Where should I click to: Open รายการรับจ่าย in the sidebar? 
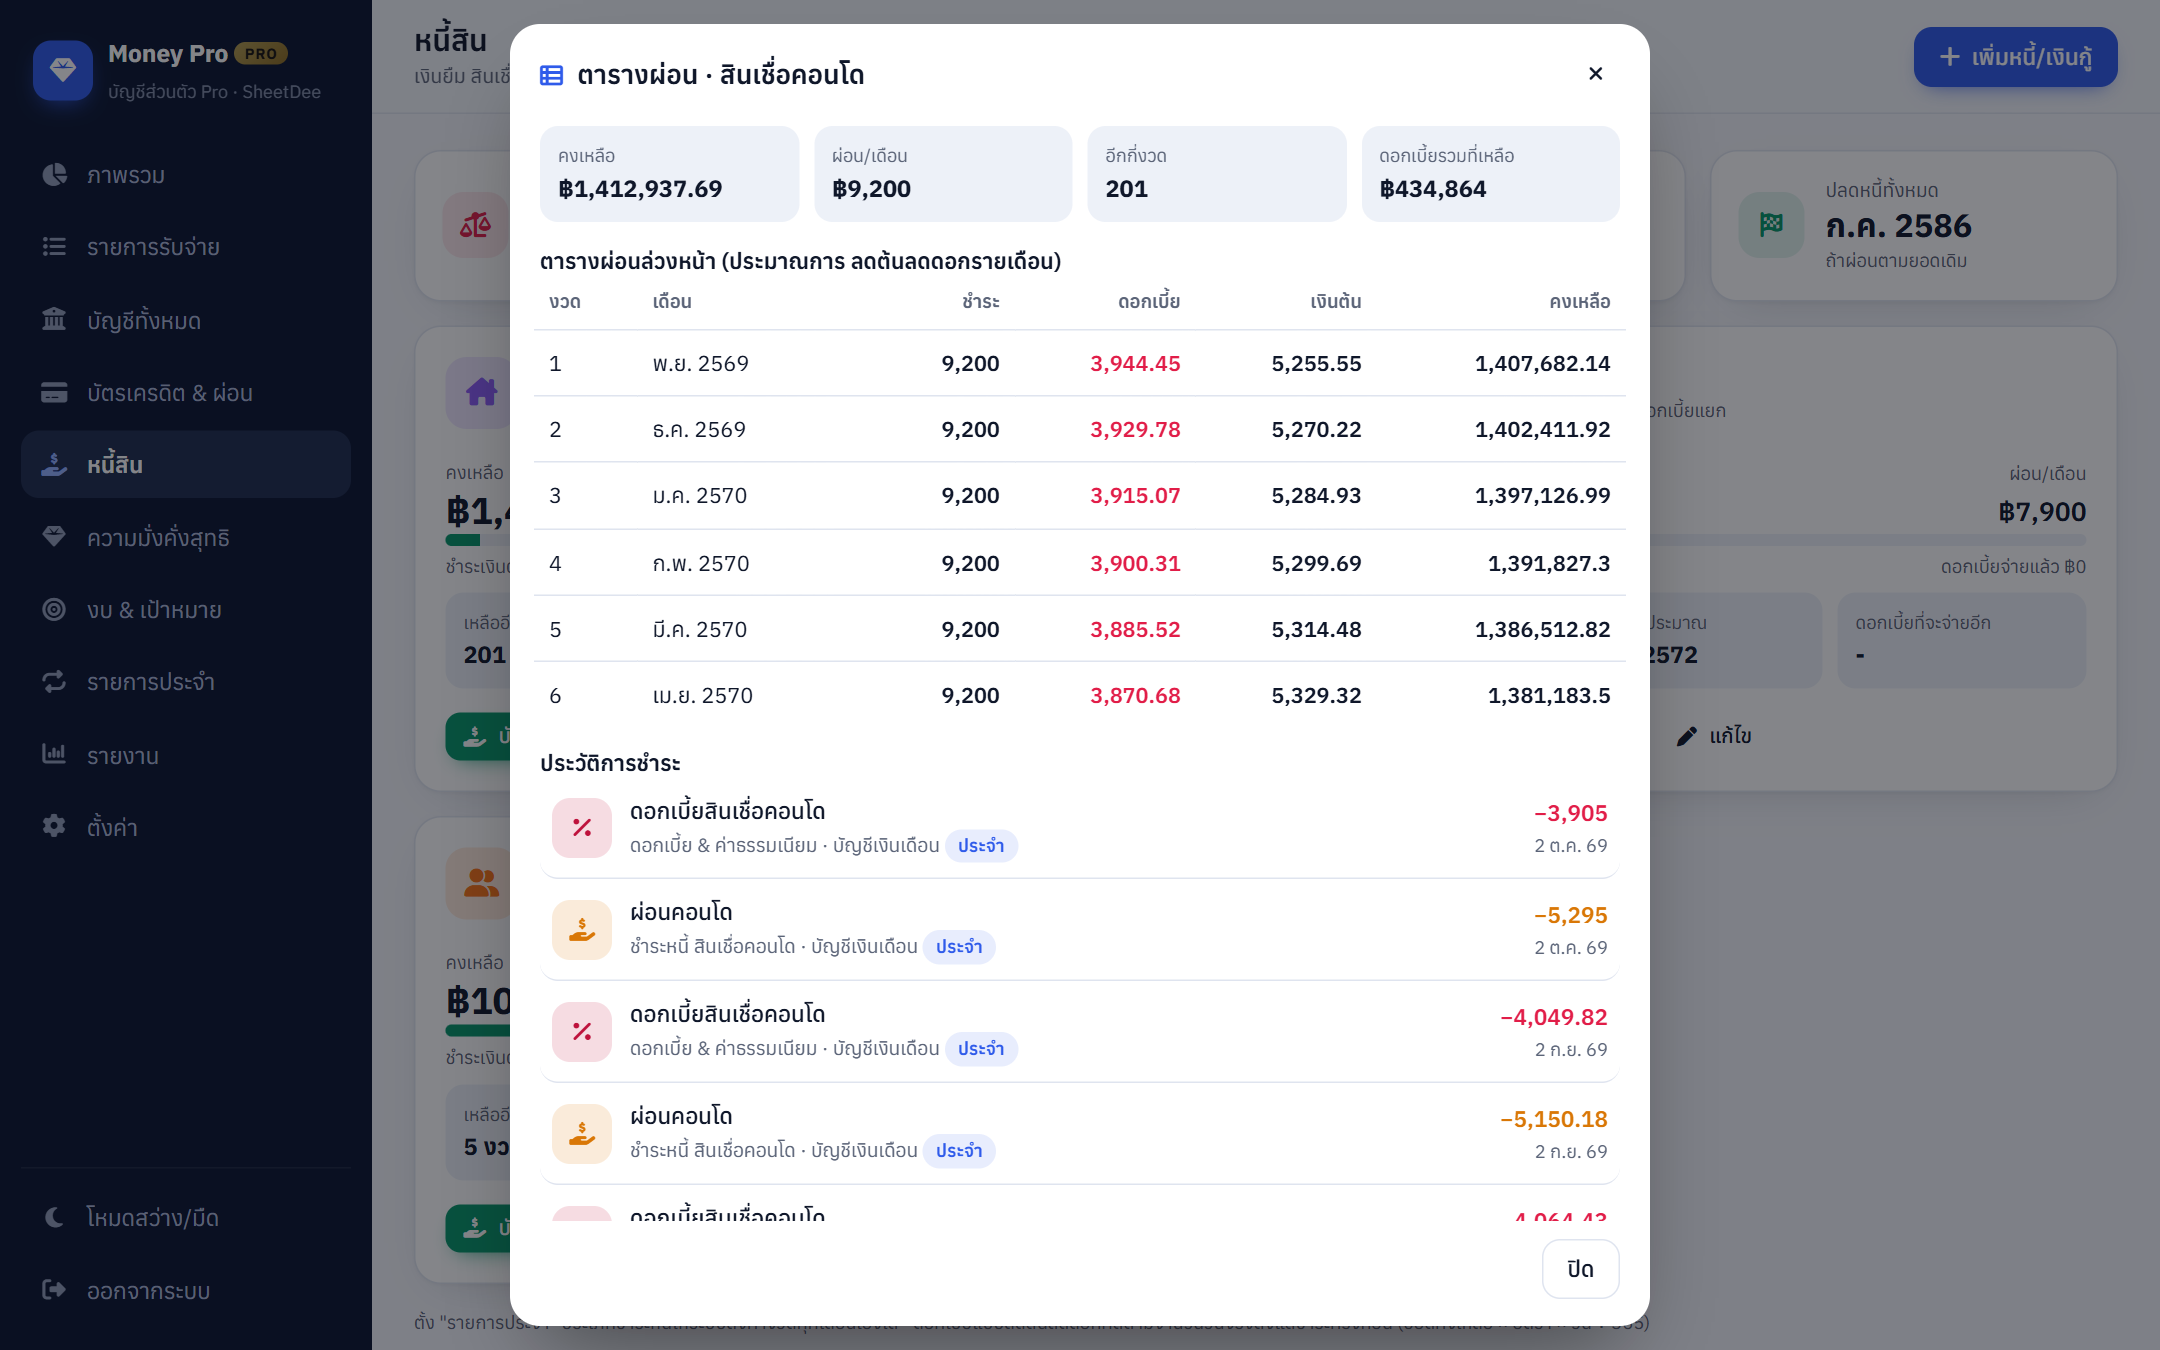click(186, 247)
